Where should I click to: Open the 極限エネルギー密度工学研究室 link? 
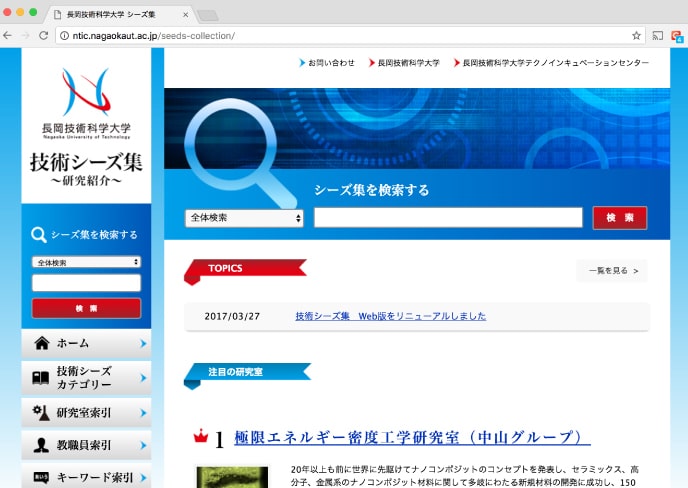[412, 438]
